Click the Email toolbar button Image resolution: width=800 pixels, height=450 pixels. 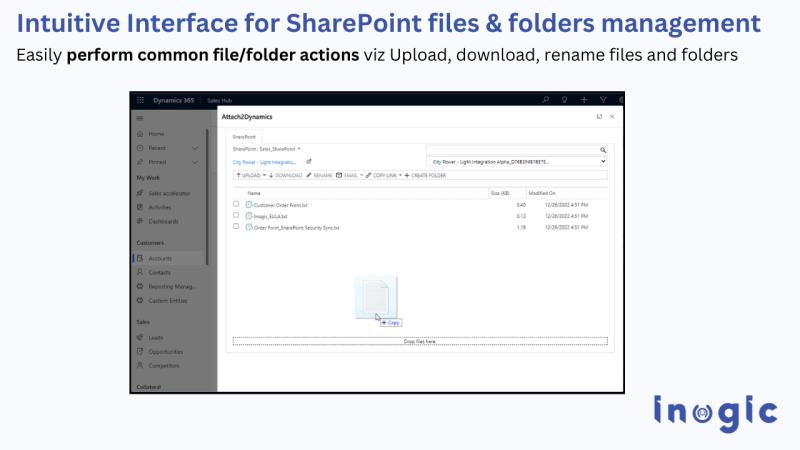pos(348,175)
